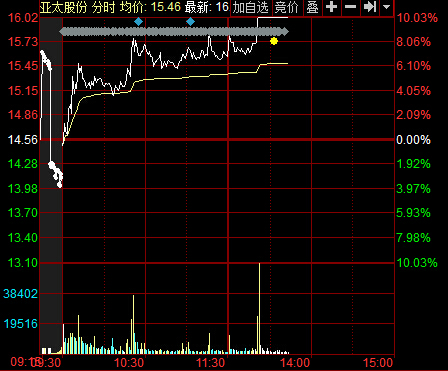The height and width of the screenshot is (371, 448).
Task: Click the 10:30 time axis label
Action: click(x=129, y=363)
